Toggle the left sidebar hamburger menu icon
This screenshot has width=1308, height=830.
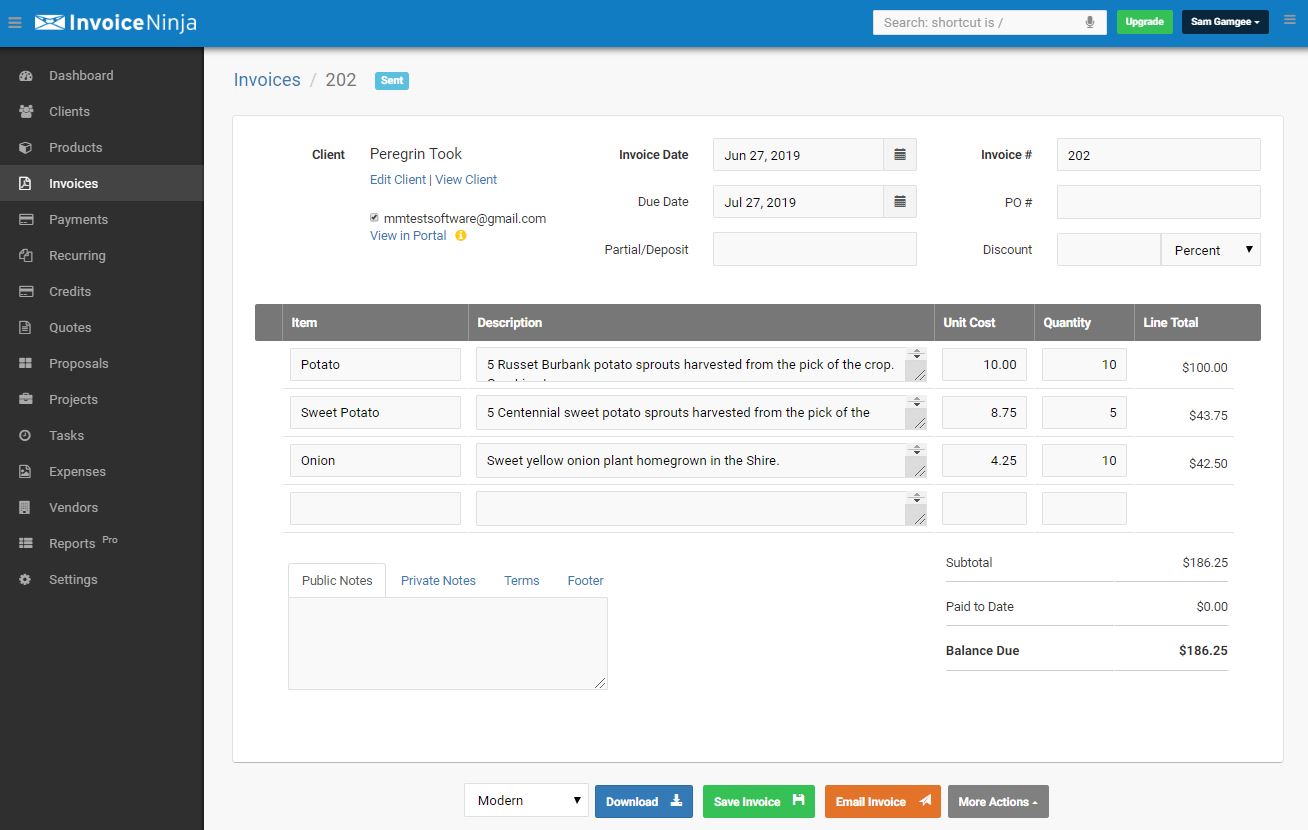[15, 22]
